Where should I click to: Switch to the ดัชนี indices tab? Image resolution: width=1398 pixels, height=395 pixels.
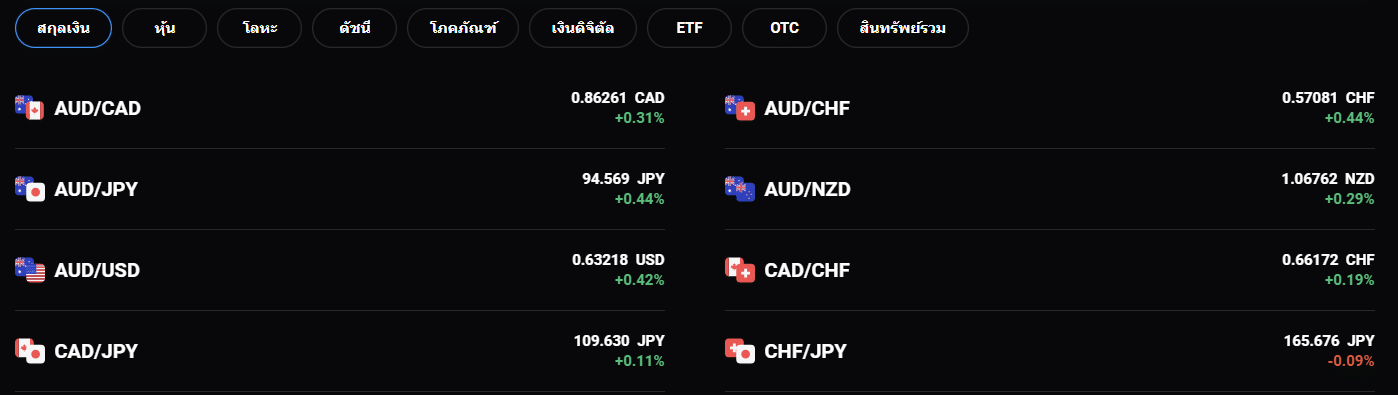[x=354, y=28]
